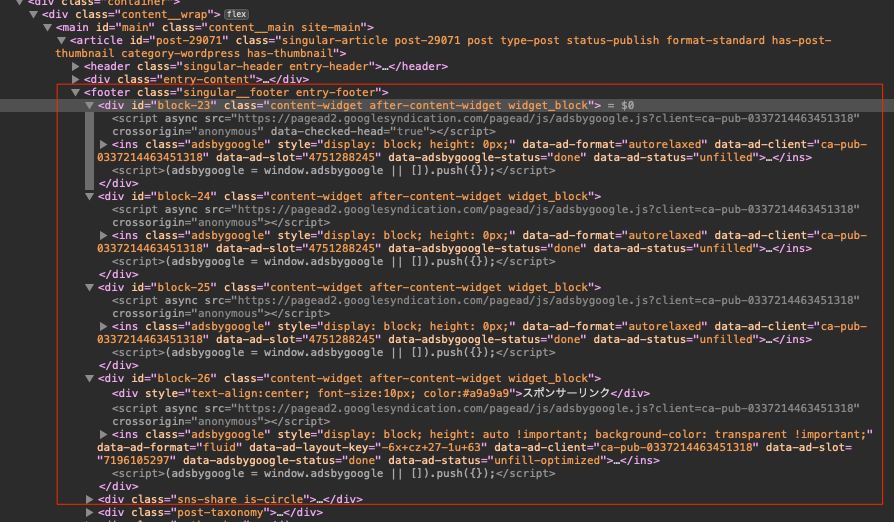Viewport: 894px width, 522px height.
Task: Select the push script line in block-25
Action: click(334, 353)
